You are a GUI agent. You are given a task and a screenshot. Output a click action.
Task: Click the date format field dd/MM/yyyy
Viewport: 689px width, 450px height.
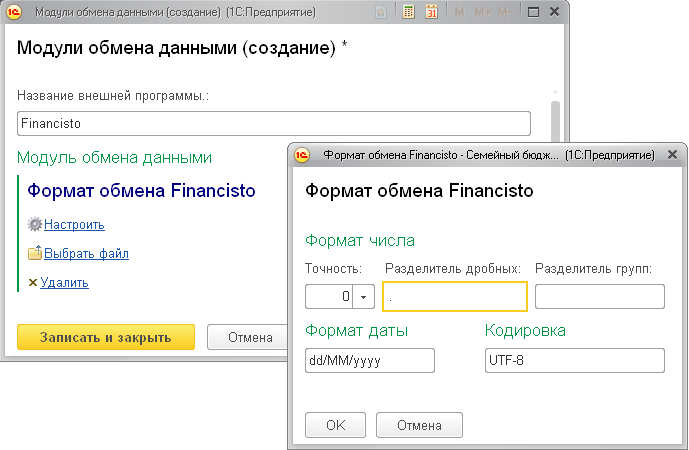pyautogui.click(x=370, y=360)
